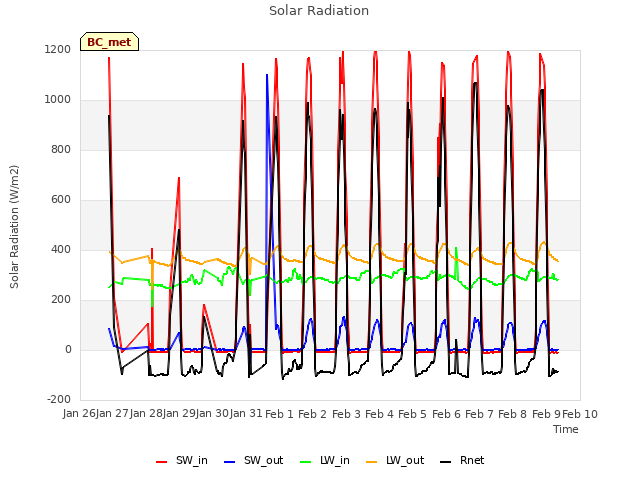This screenshot has width=640, height=480.
Task: Click the Feb 10 x-axis tick label
Action: (580, 414)
